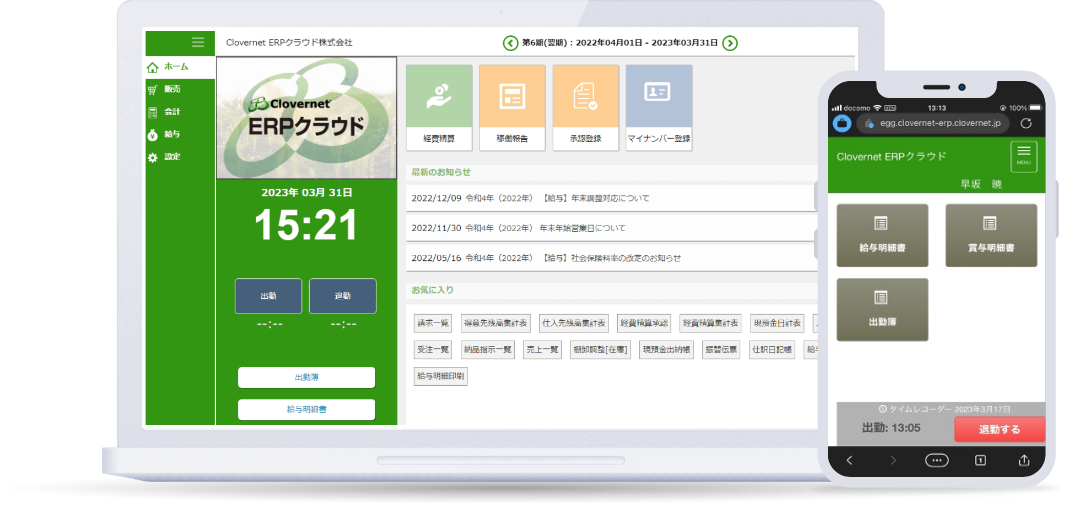Click the 最新のお知らせ section header
The height and width of the screenshot is (507, 1090).
pyautogui.click(x=441, y=172)
